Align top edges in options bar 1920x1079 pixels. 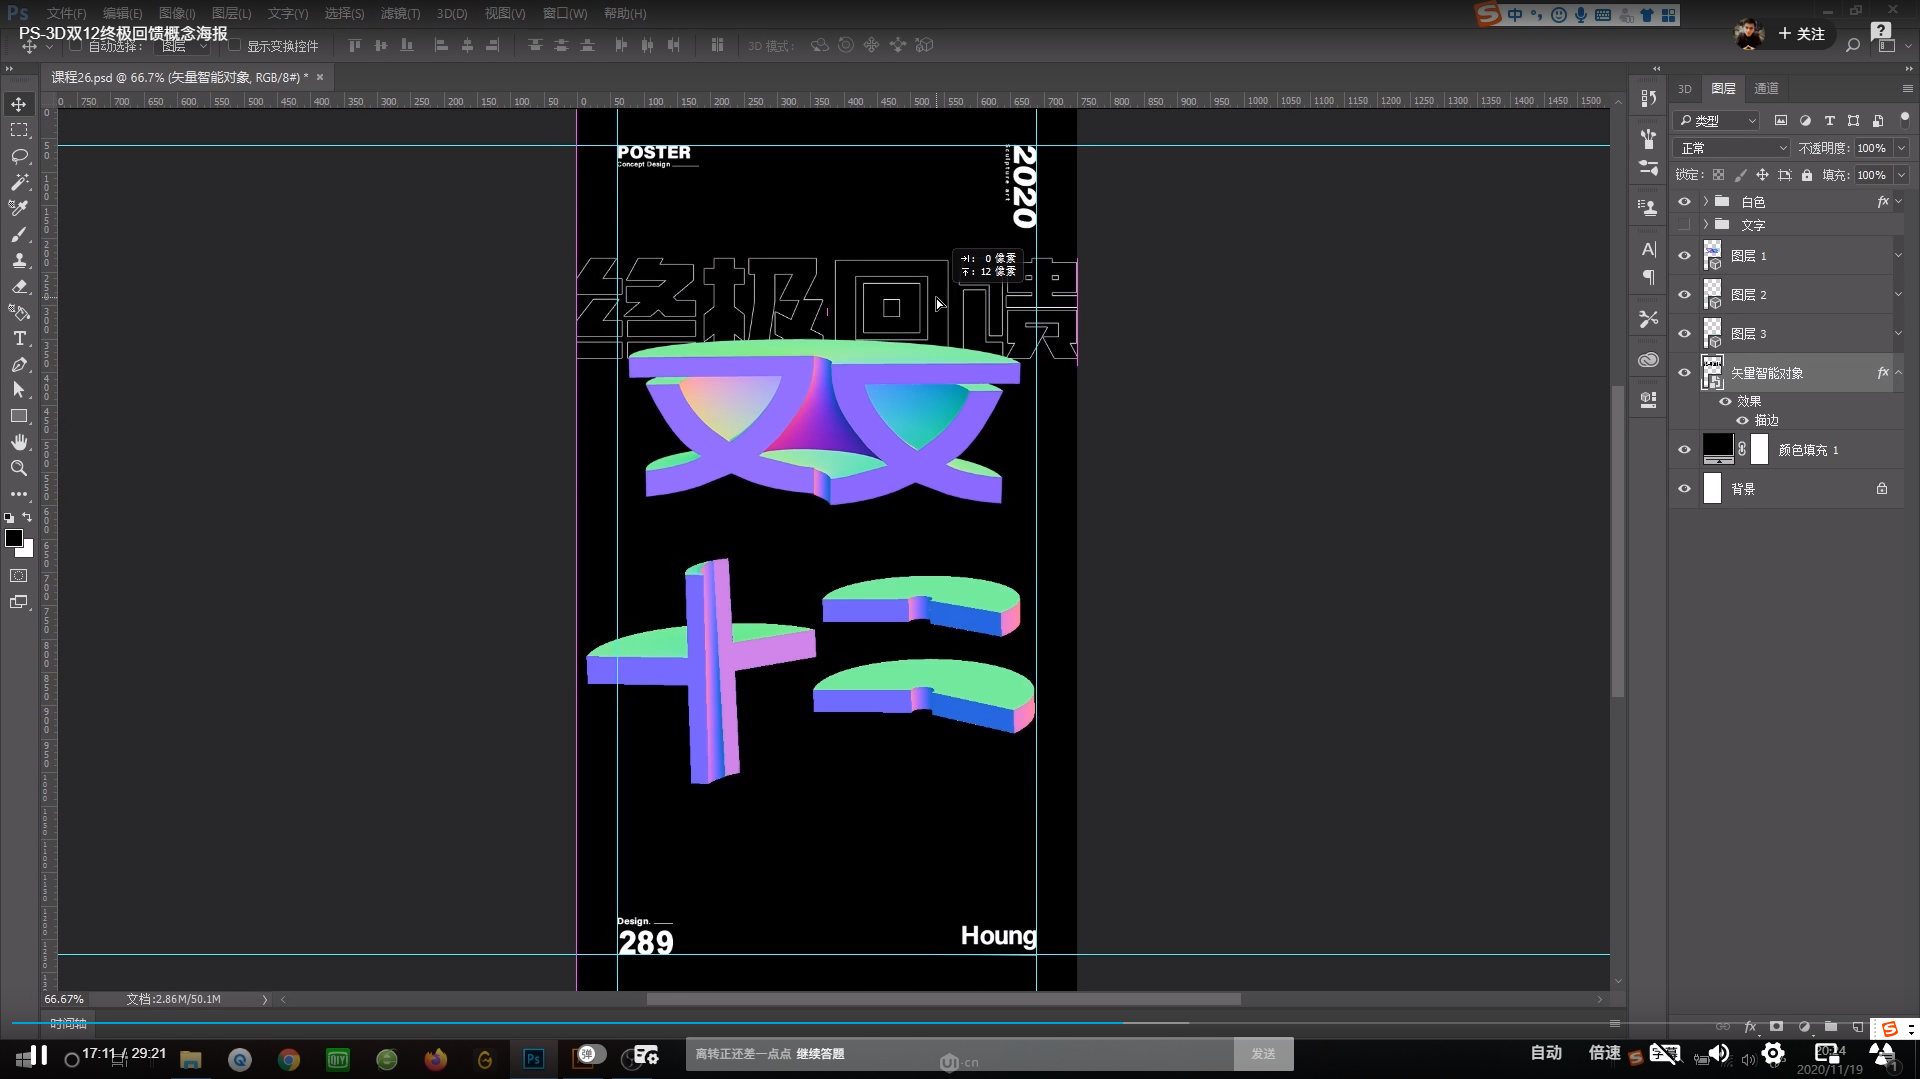pos(355,45)
